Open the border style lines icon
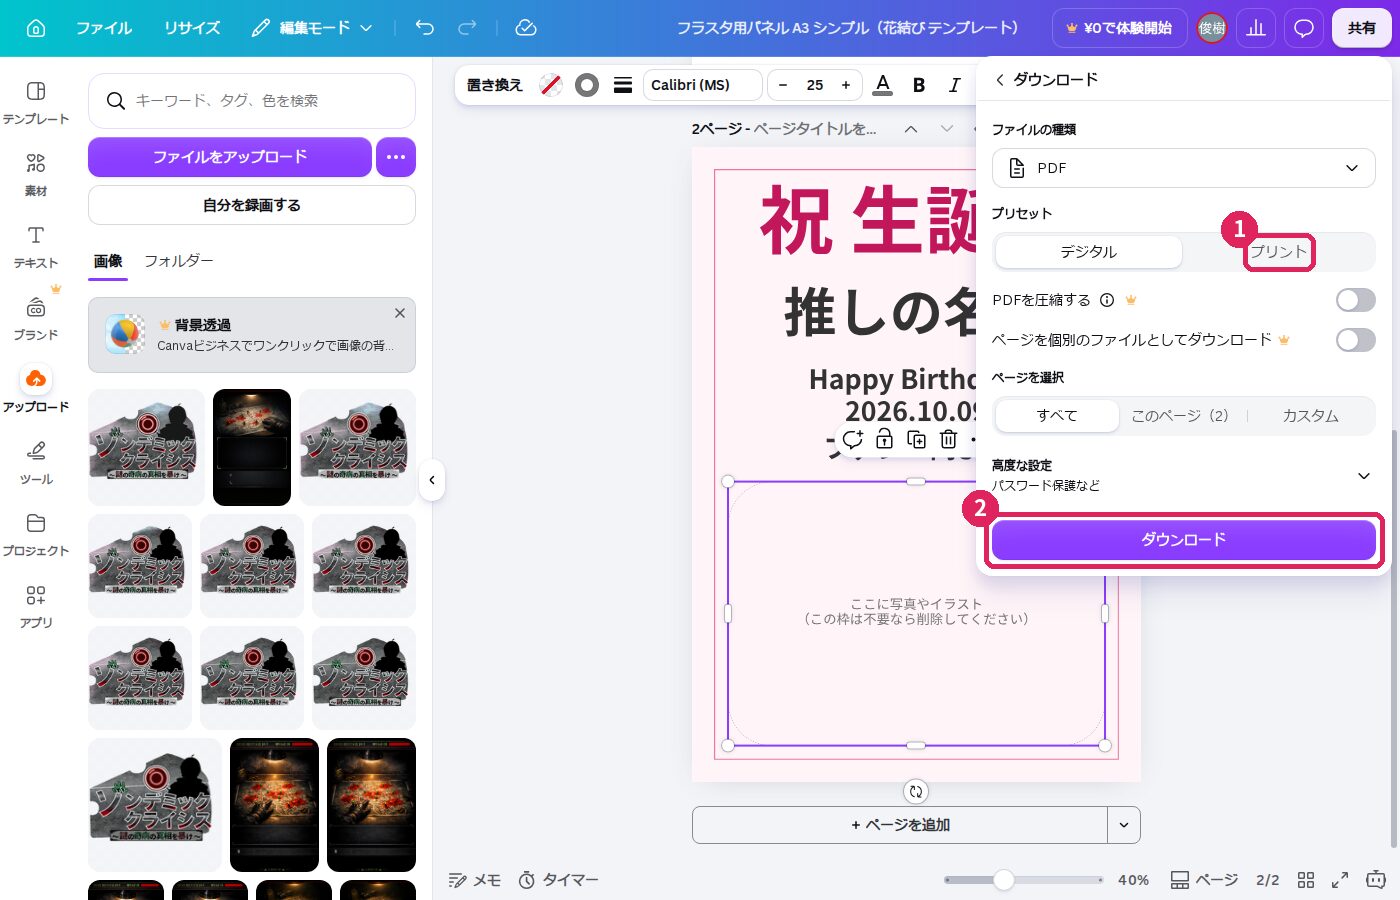Image resolution: width=1400 pixels, height=900 pixels. [x=623, y=85]
